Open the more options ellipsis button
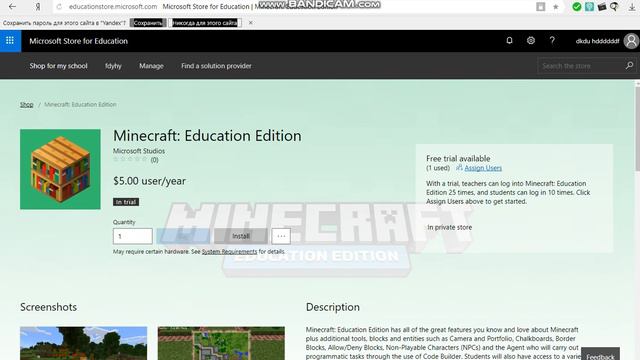Viewport: 640px width, 360px height. (x=281, y=236)
